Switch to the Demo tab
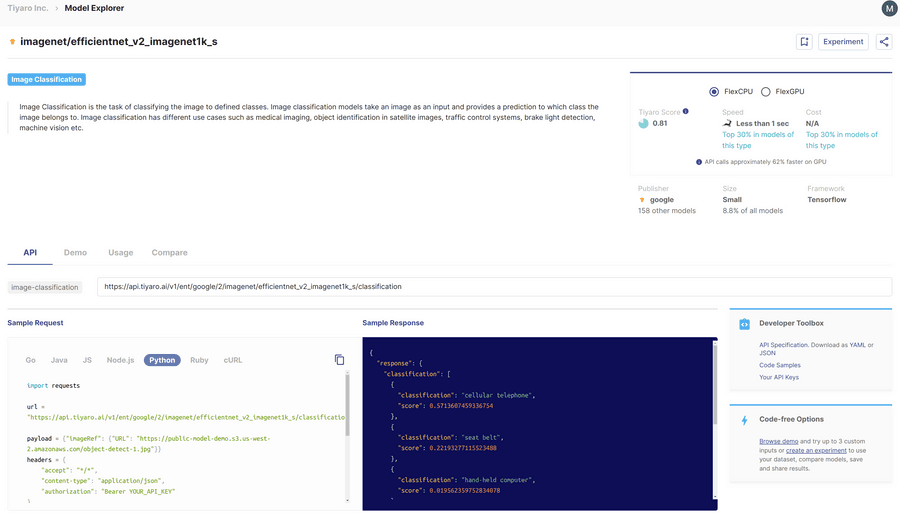Image resolution: width=900 pixels, height=522 pixels. click(x=75, y=253)
